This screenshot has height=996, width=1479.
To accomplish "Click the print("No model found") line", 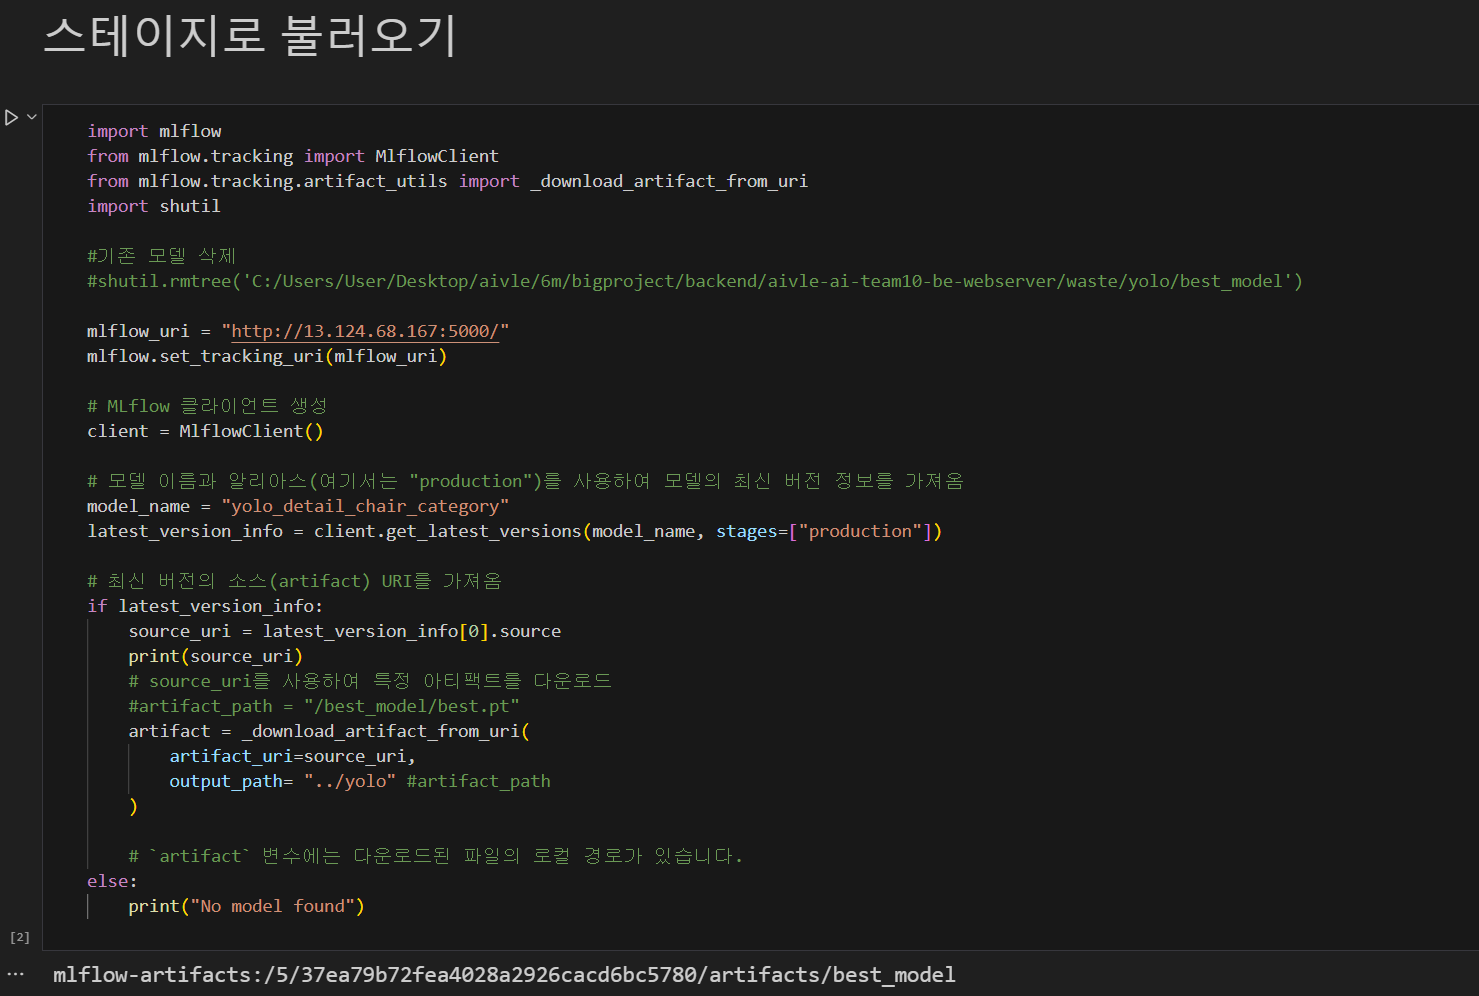I will [246, 905].
